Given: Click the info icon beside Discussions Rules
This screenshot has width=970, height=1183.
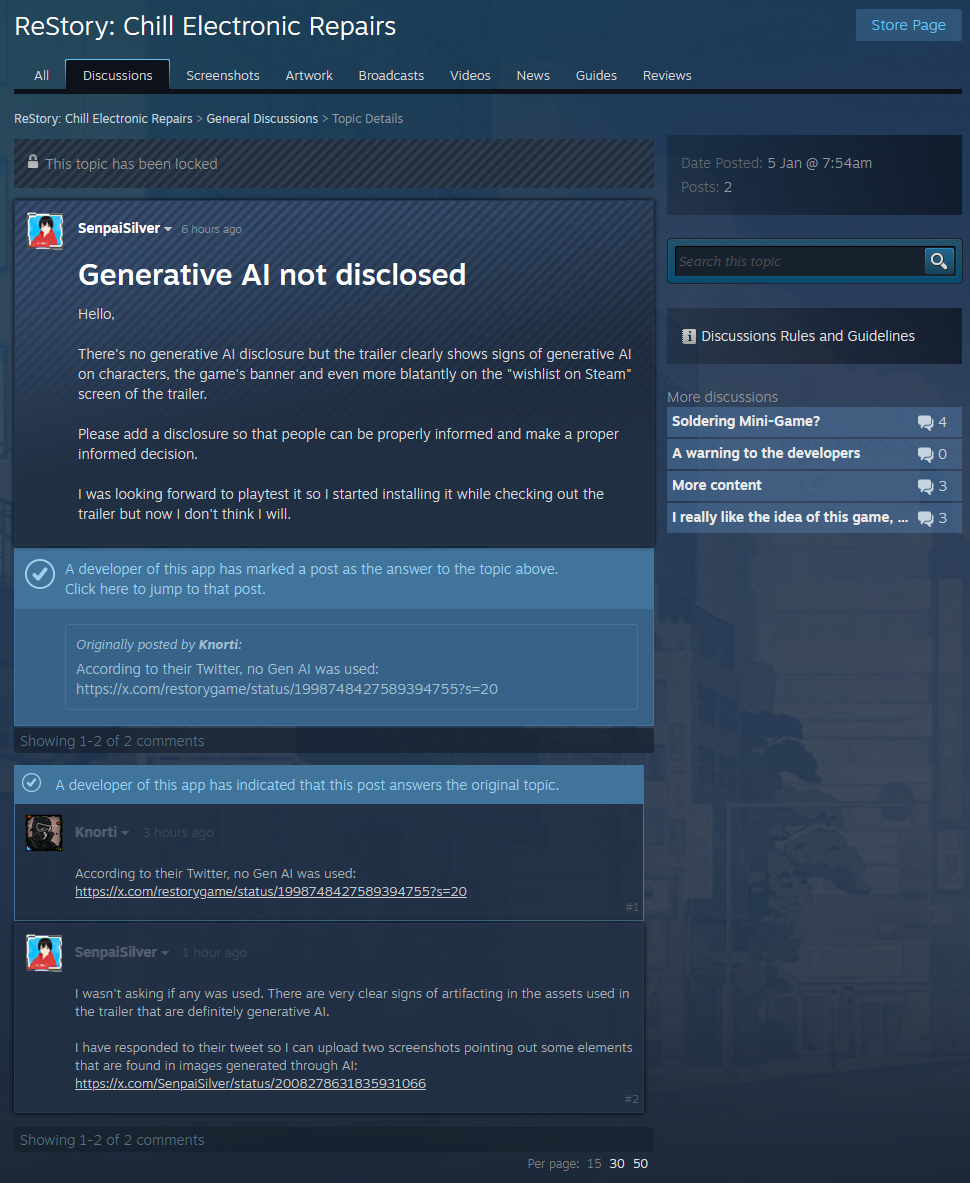Looking at the screenshot, I should (688, 336).
